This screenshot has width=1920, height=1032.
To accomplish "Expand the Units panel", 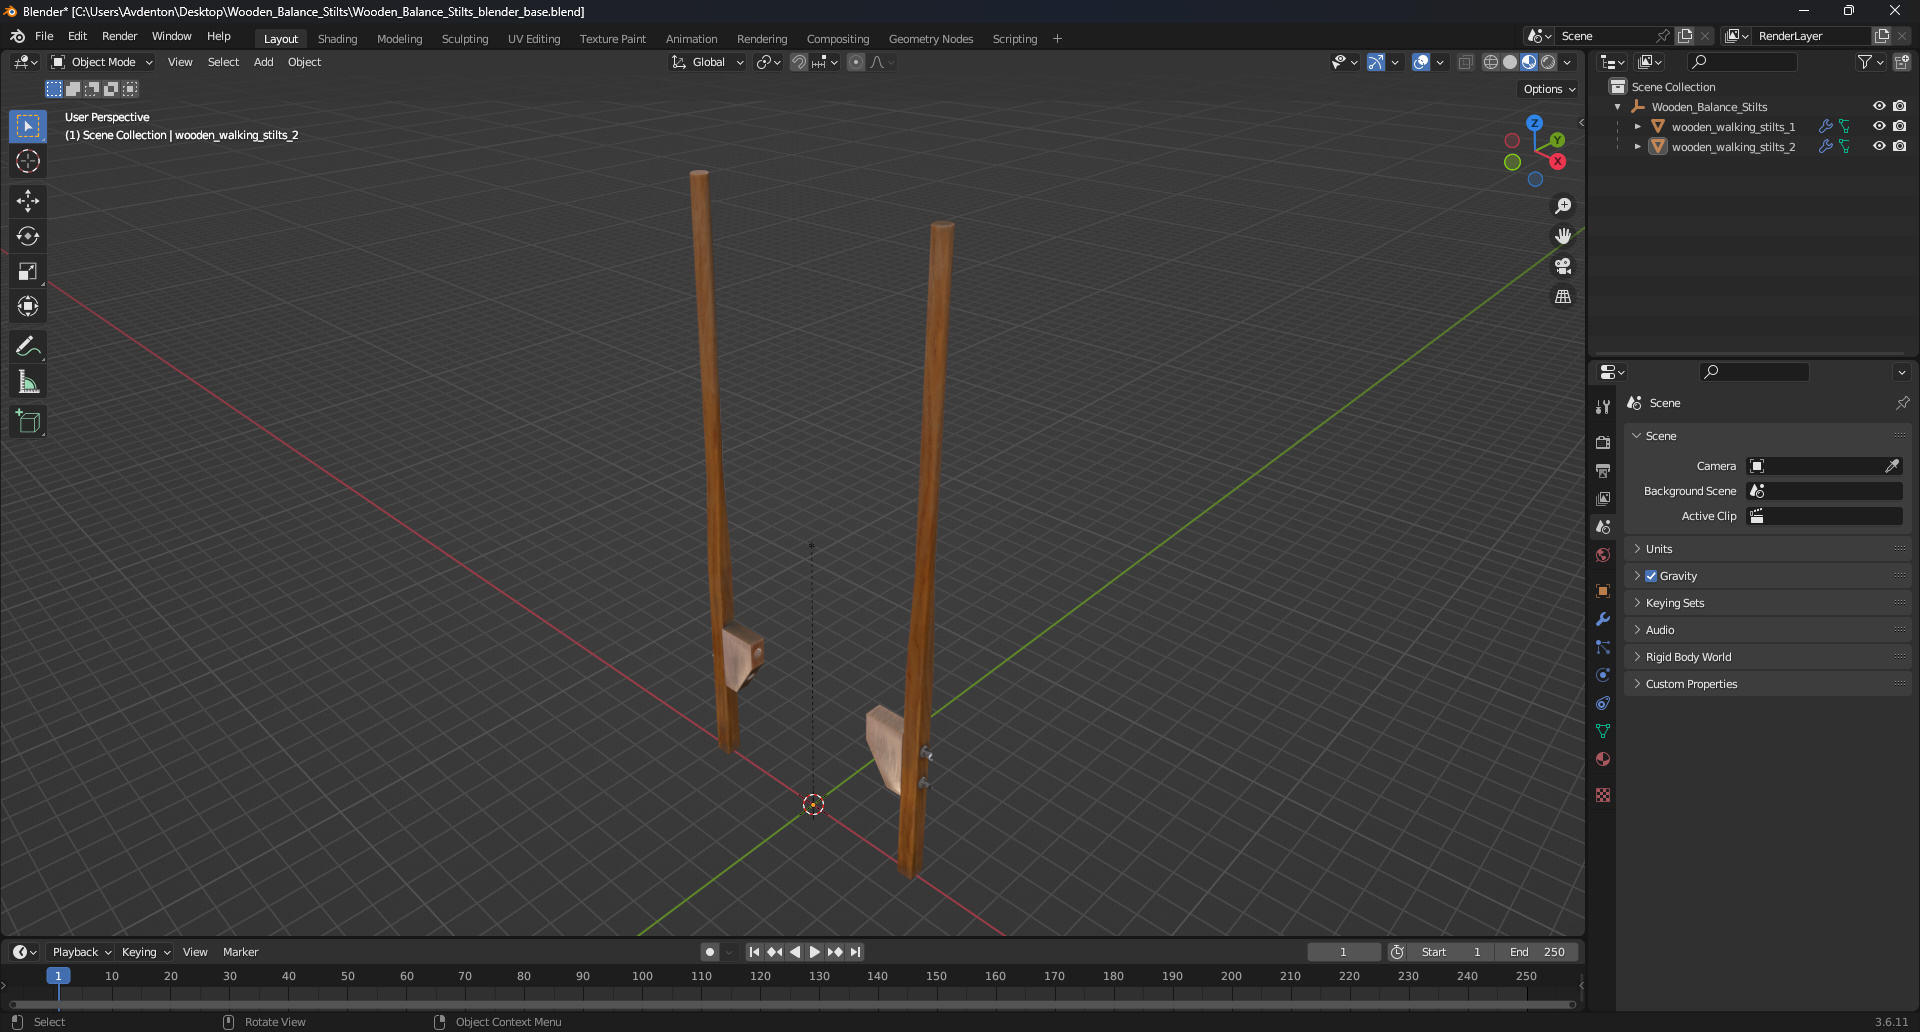I will (1767, 549).
